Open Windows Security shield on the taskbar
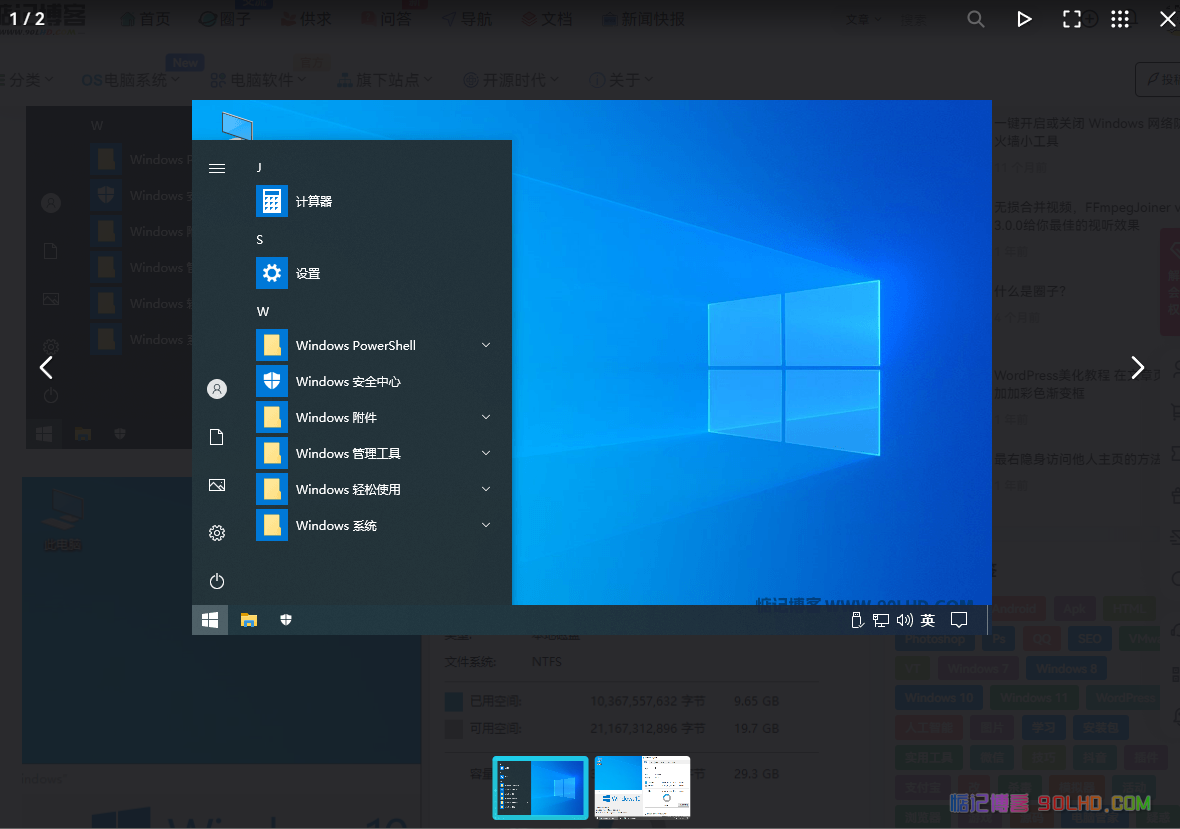The width and height of the screenshot is (1180, 829). (x=286, y=620)
